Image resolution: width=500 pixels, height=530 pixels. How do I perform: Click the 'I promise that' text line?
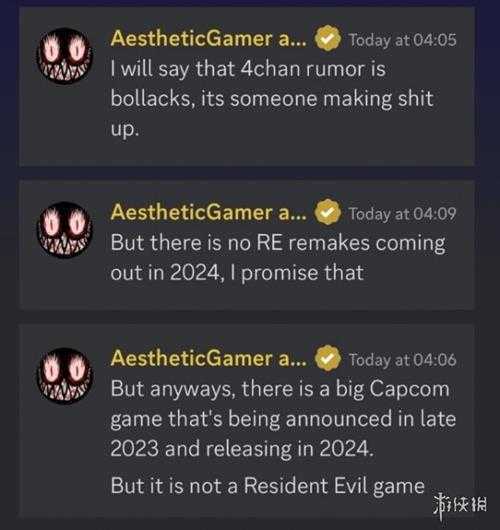237,273
